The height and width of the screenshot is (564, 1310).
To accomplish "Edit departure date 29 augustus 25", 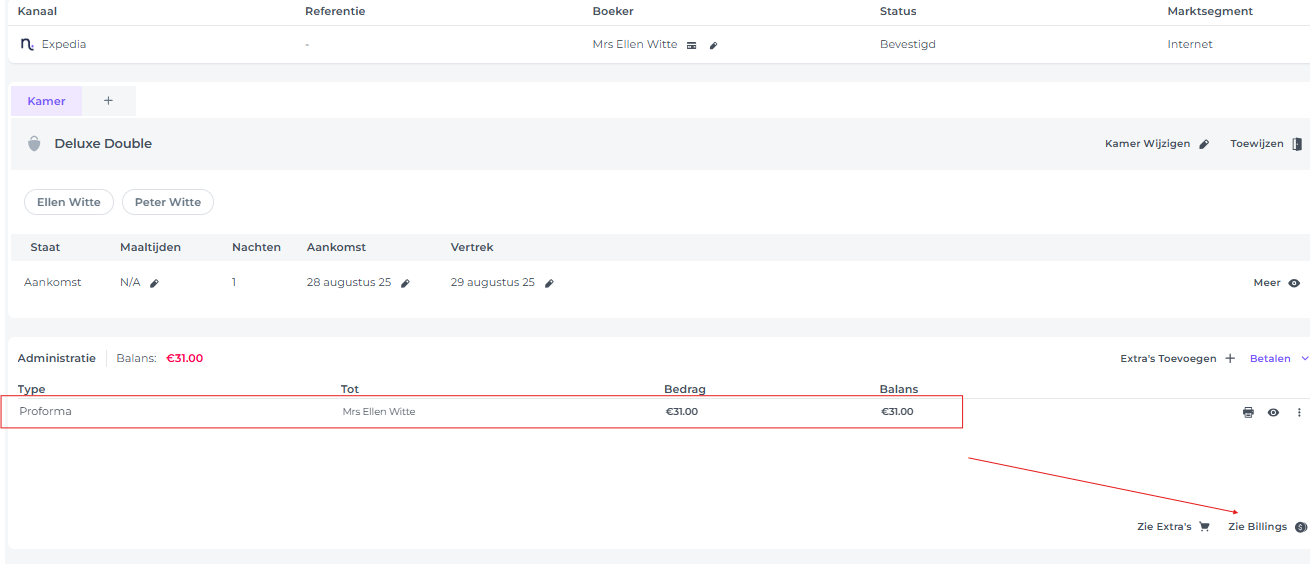I will pyautogui.click(x=549, y=283).
